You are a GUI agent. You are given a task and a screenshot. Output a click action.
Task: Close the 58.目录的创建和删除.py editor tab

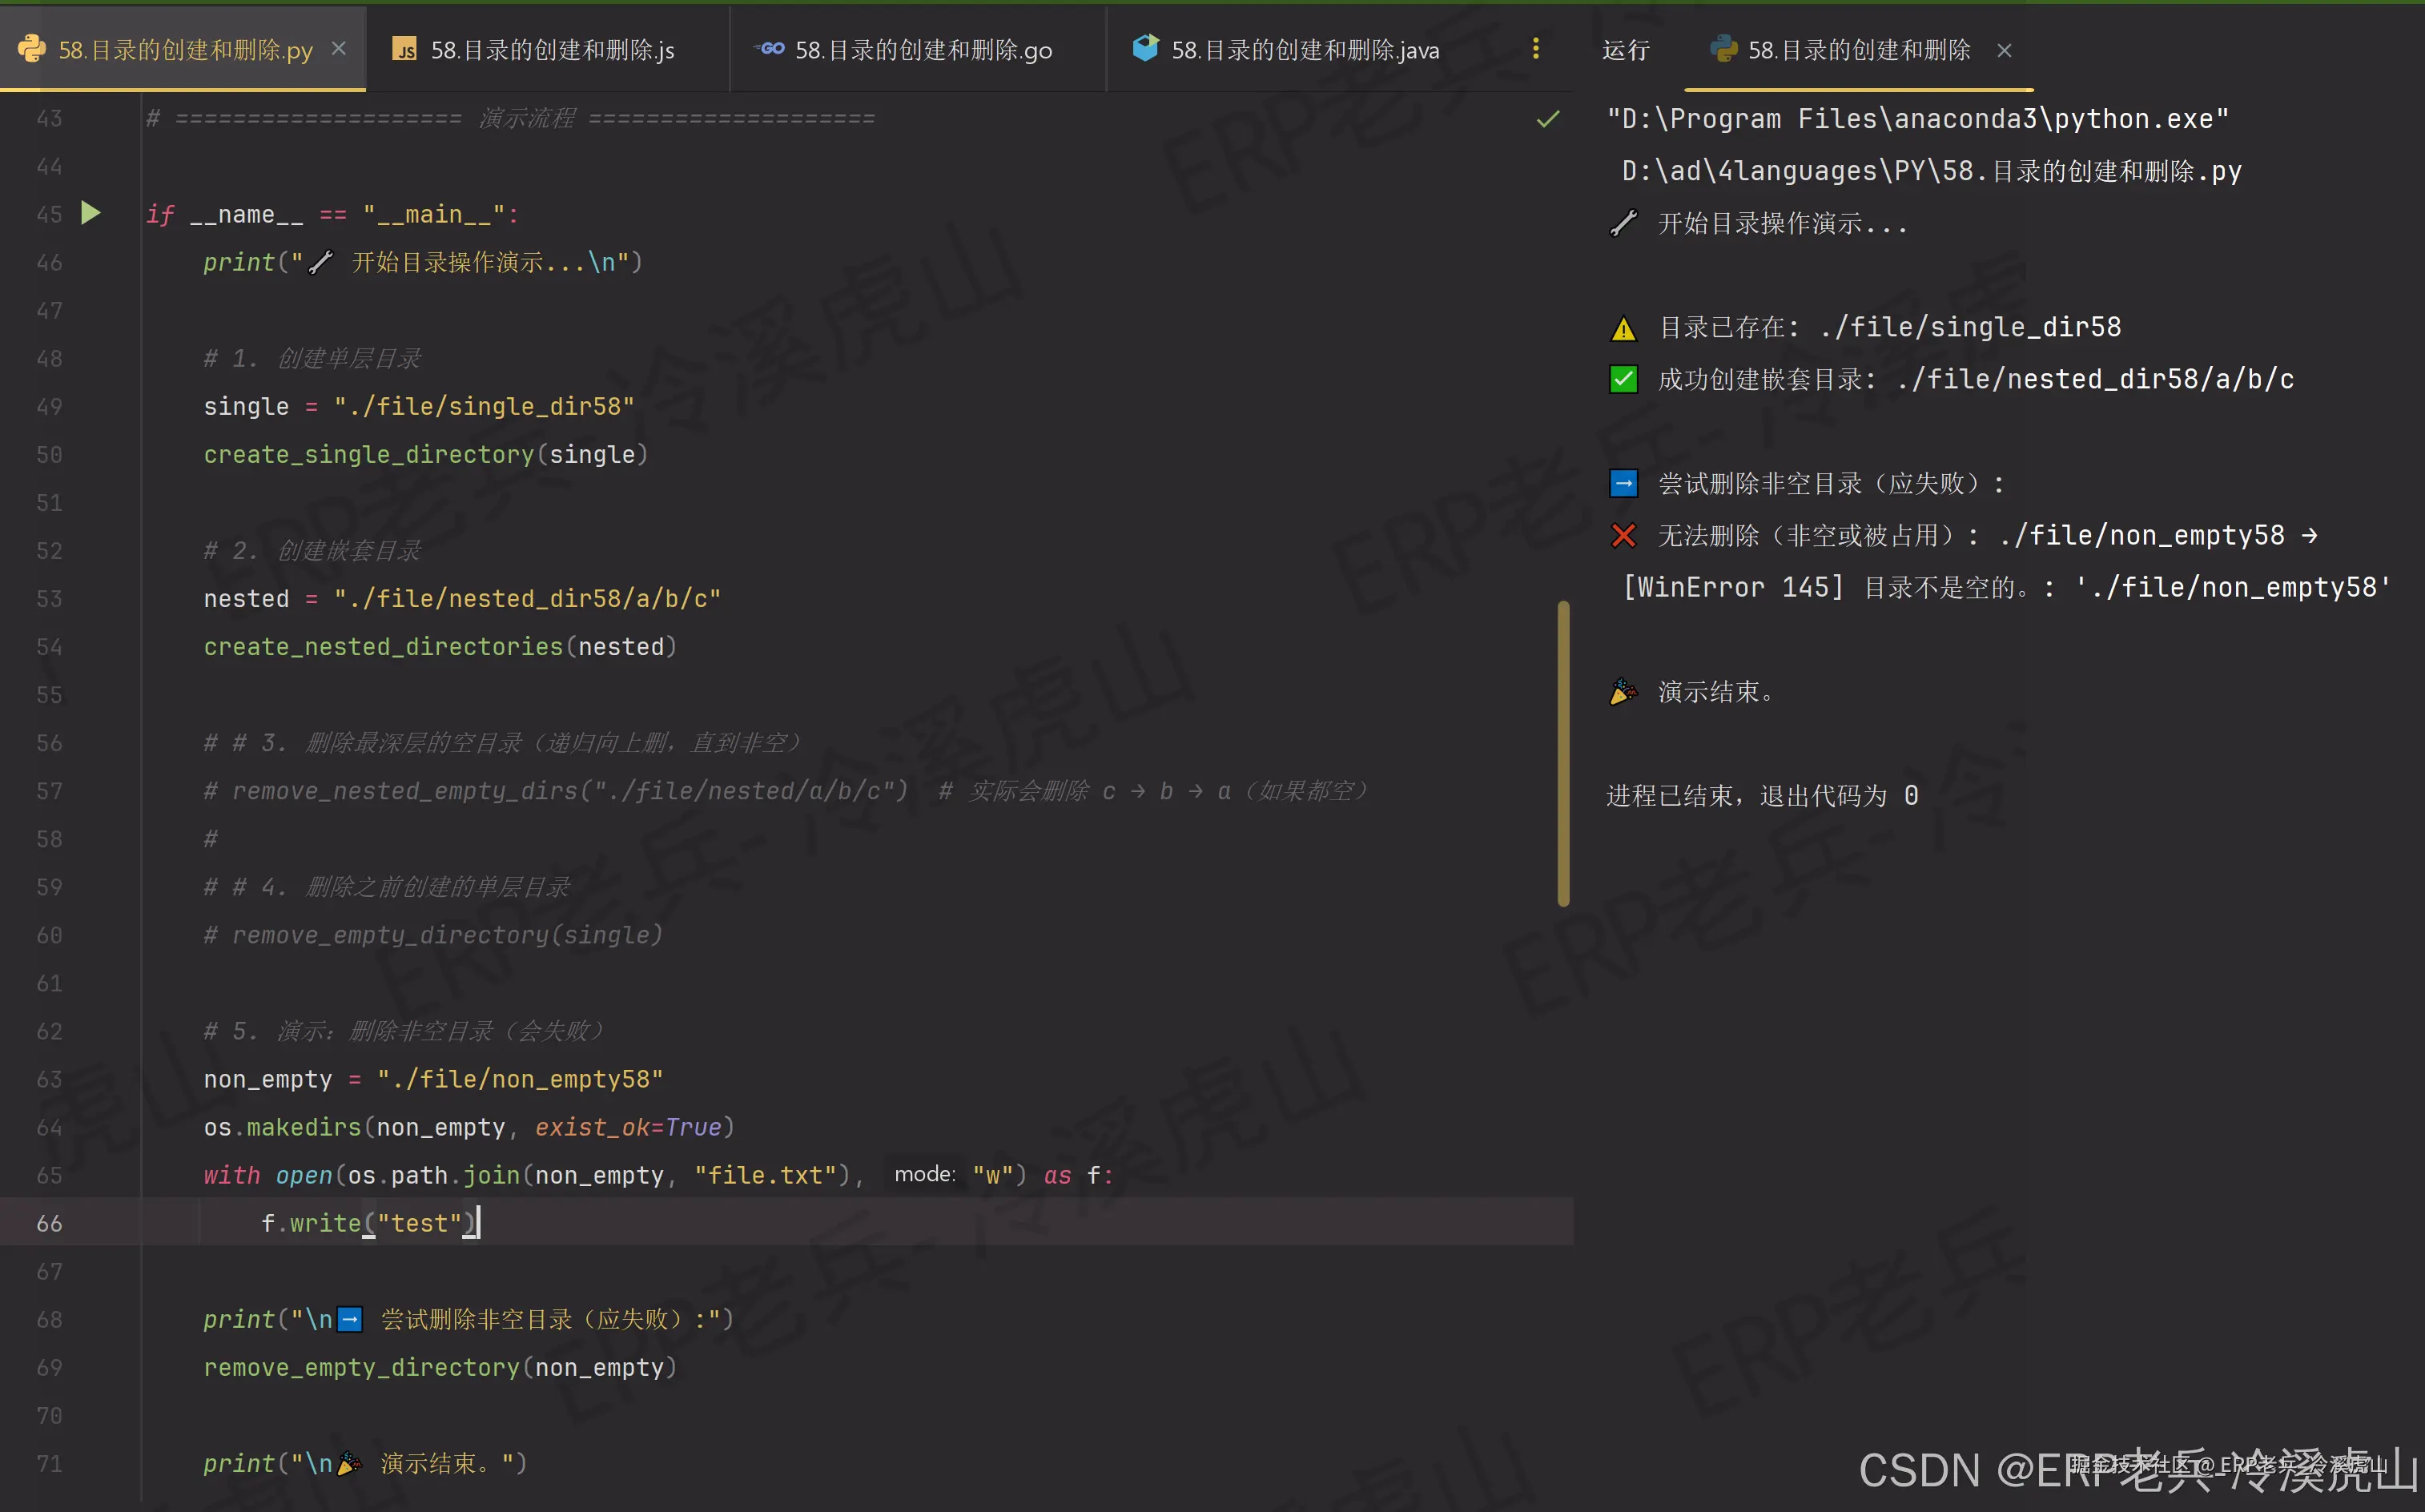click(339, 49)
